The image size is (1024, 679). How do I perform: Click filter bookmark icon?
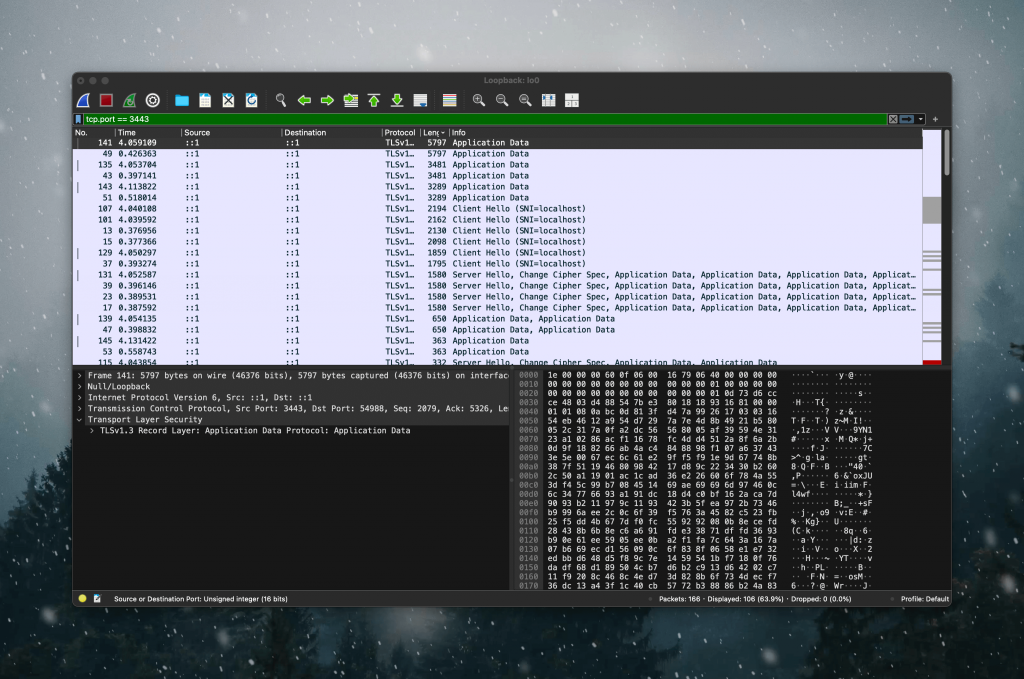point(78,119)
